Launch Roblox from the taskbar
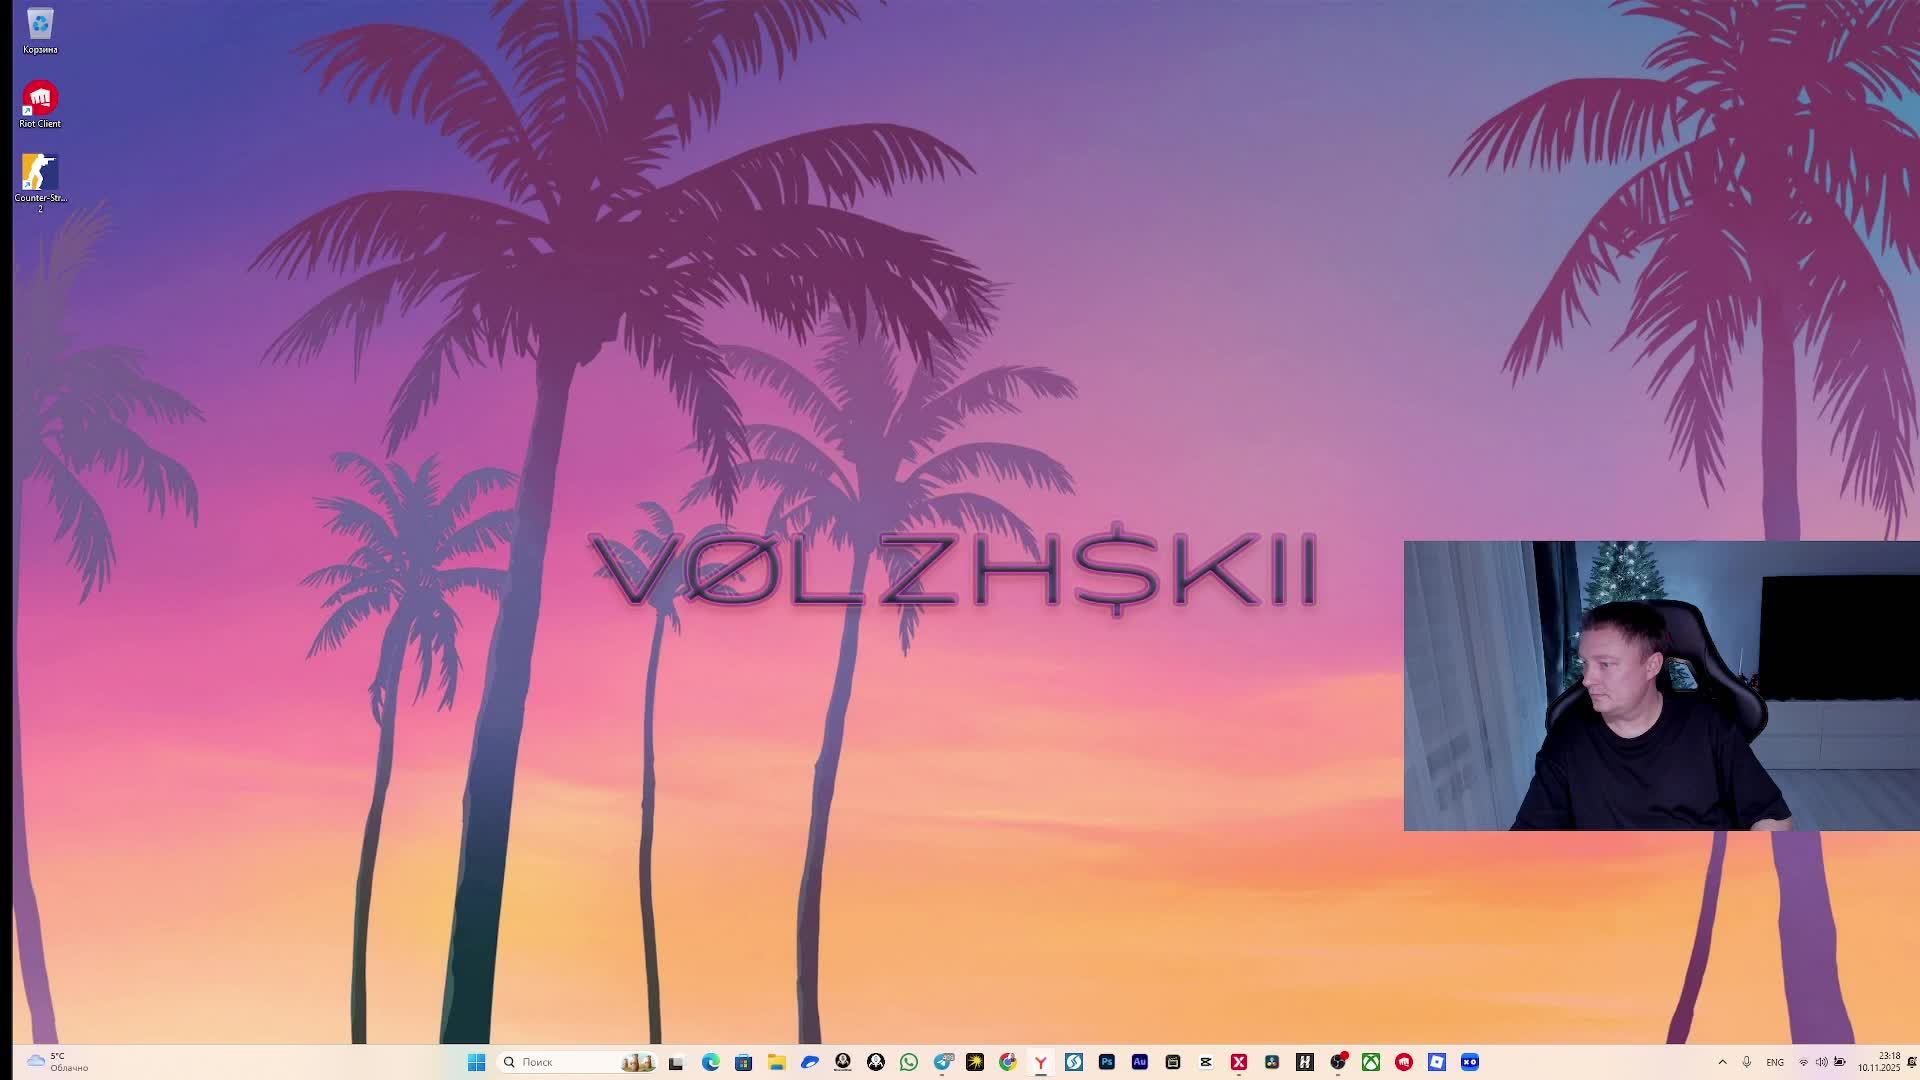1920x1080 pixels. [x=1436, y=1062]
